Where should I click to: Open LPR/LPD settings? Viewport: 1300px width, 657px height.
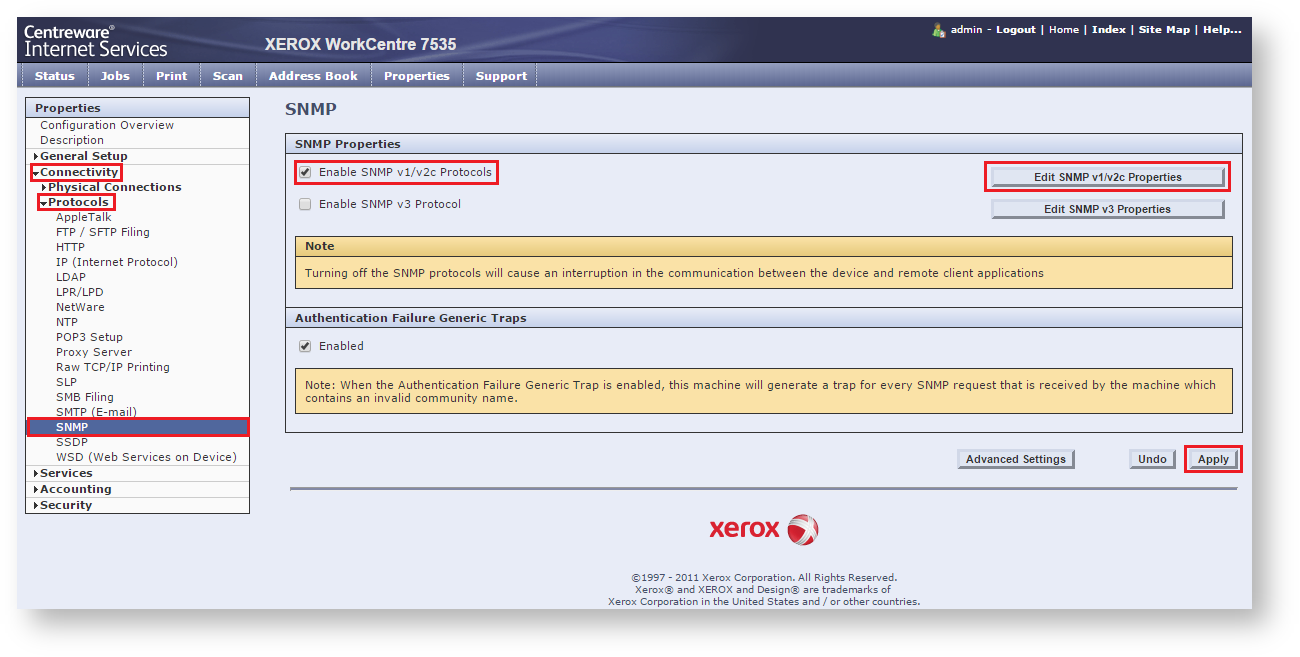(79, 292)
